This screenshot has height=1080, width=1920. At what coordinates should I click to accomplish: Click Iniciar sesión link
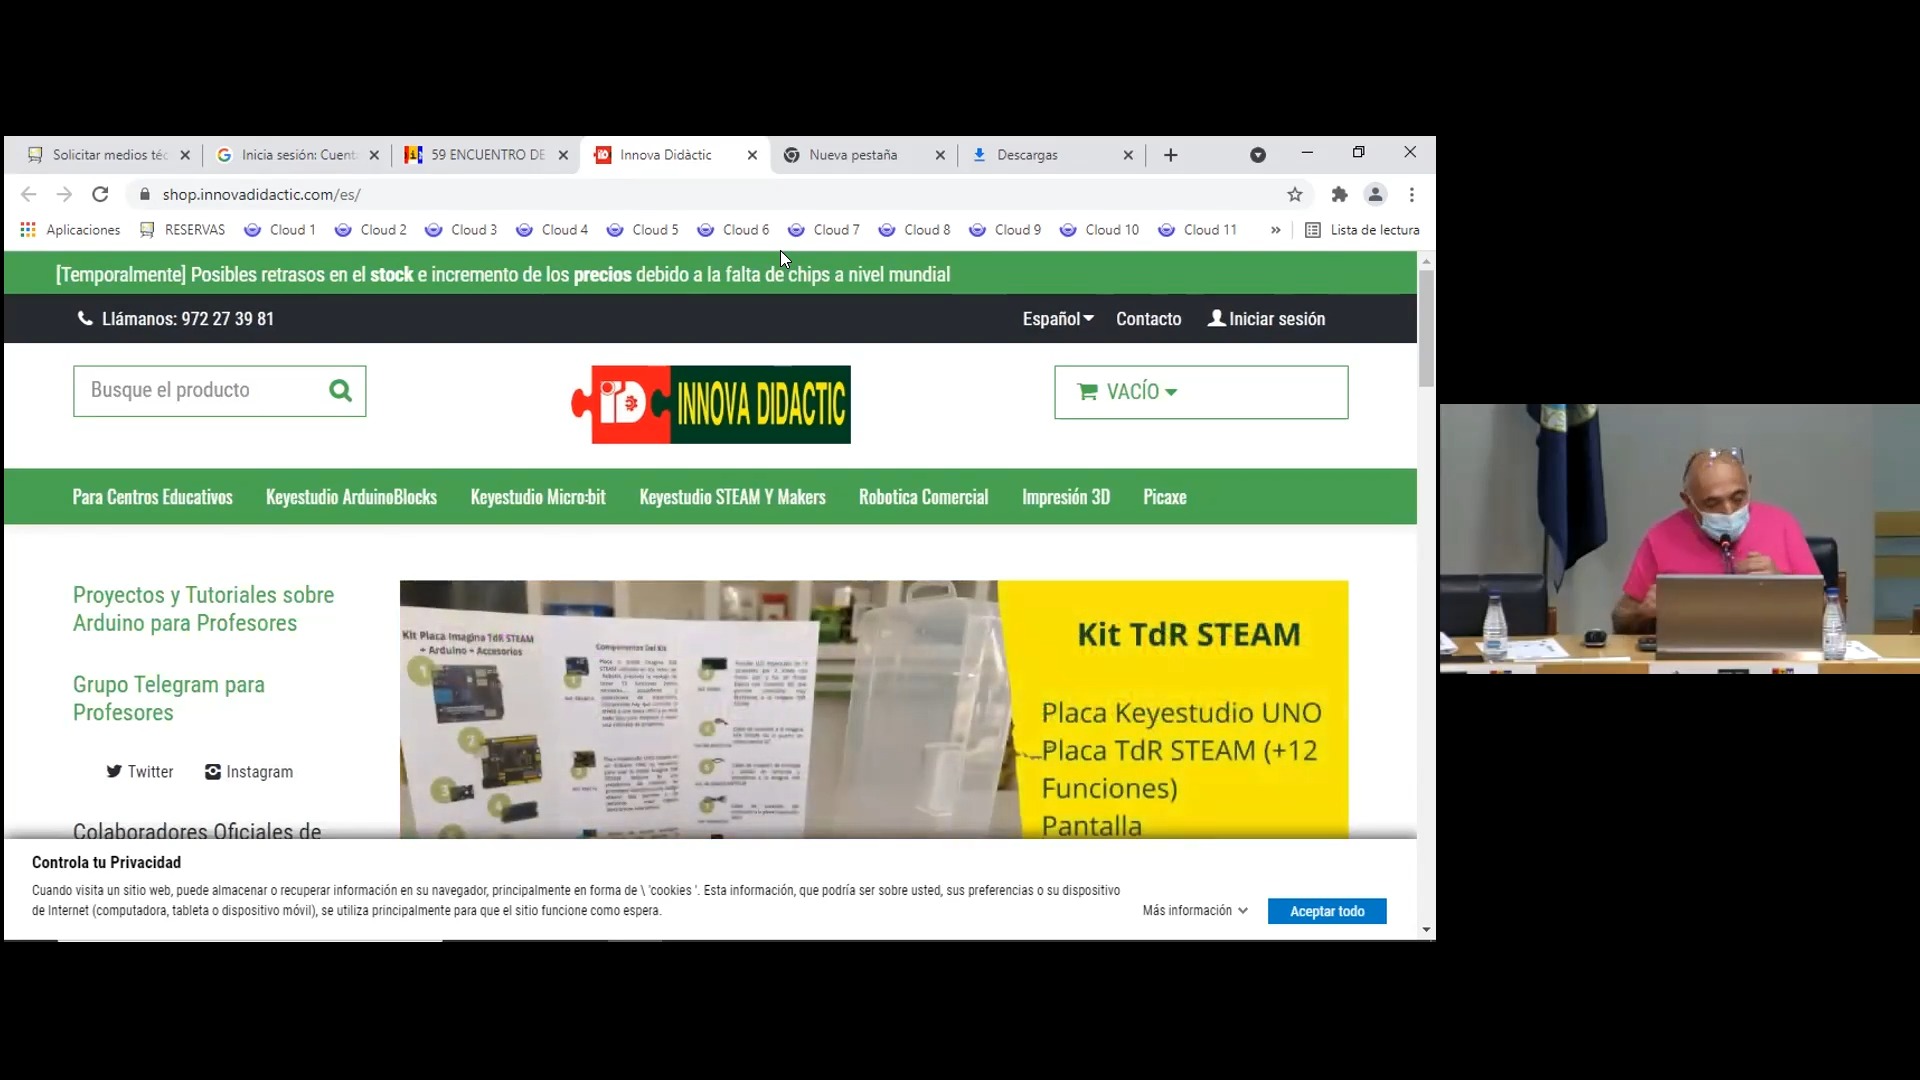(1267, 319)
